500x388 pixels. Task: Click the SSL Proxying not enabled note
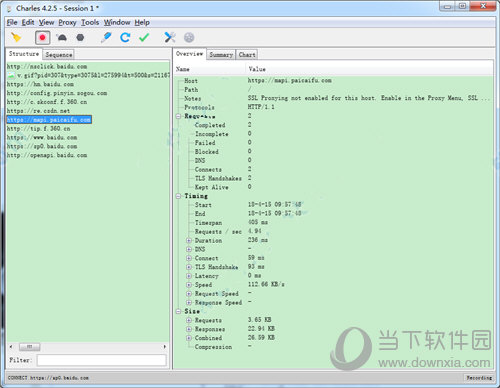(369, 98)
